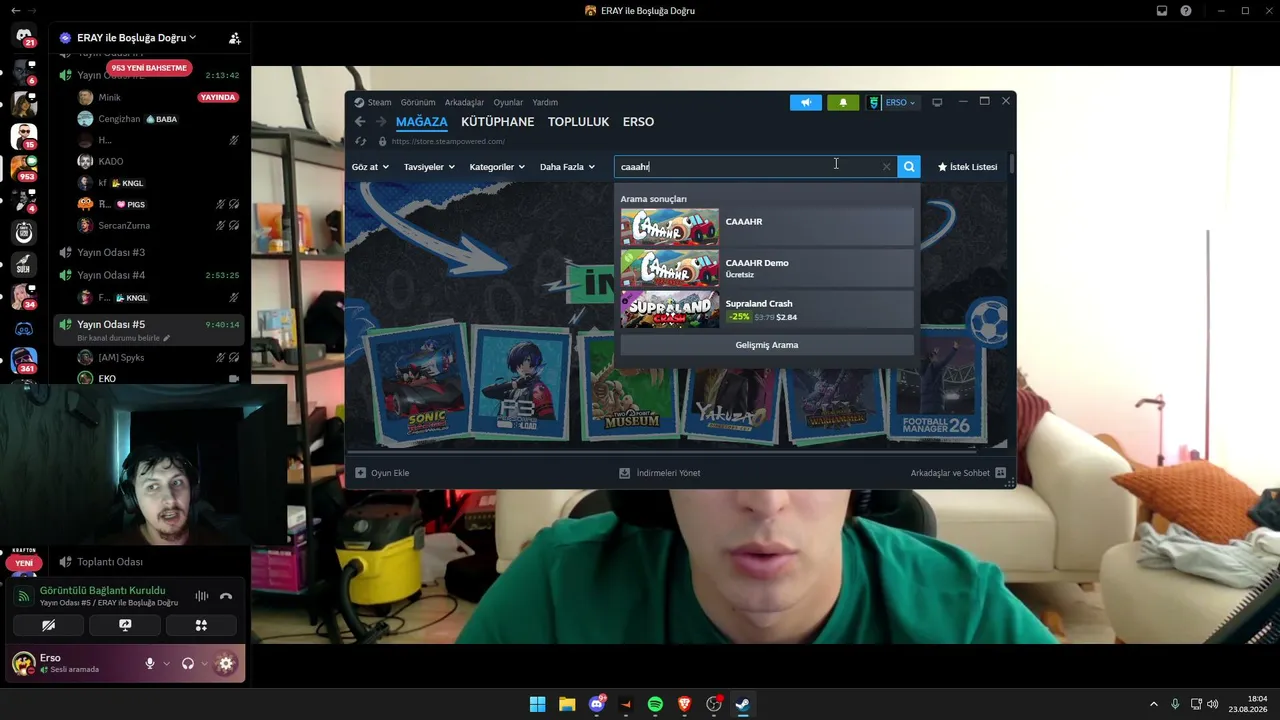1280x720 pixels.
Task: Go back in Steam store navigation
Action: click(360, 122)
